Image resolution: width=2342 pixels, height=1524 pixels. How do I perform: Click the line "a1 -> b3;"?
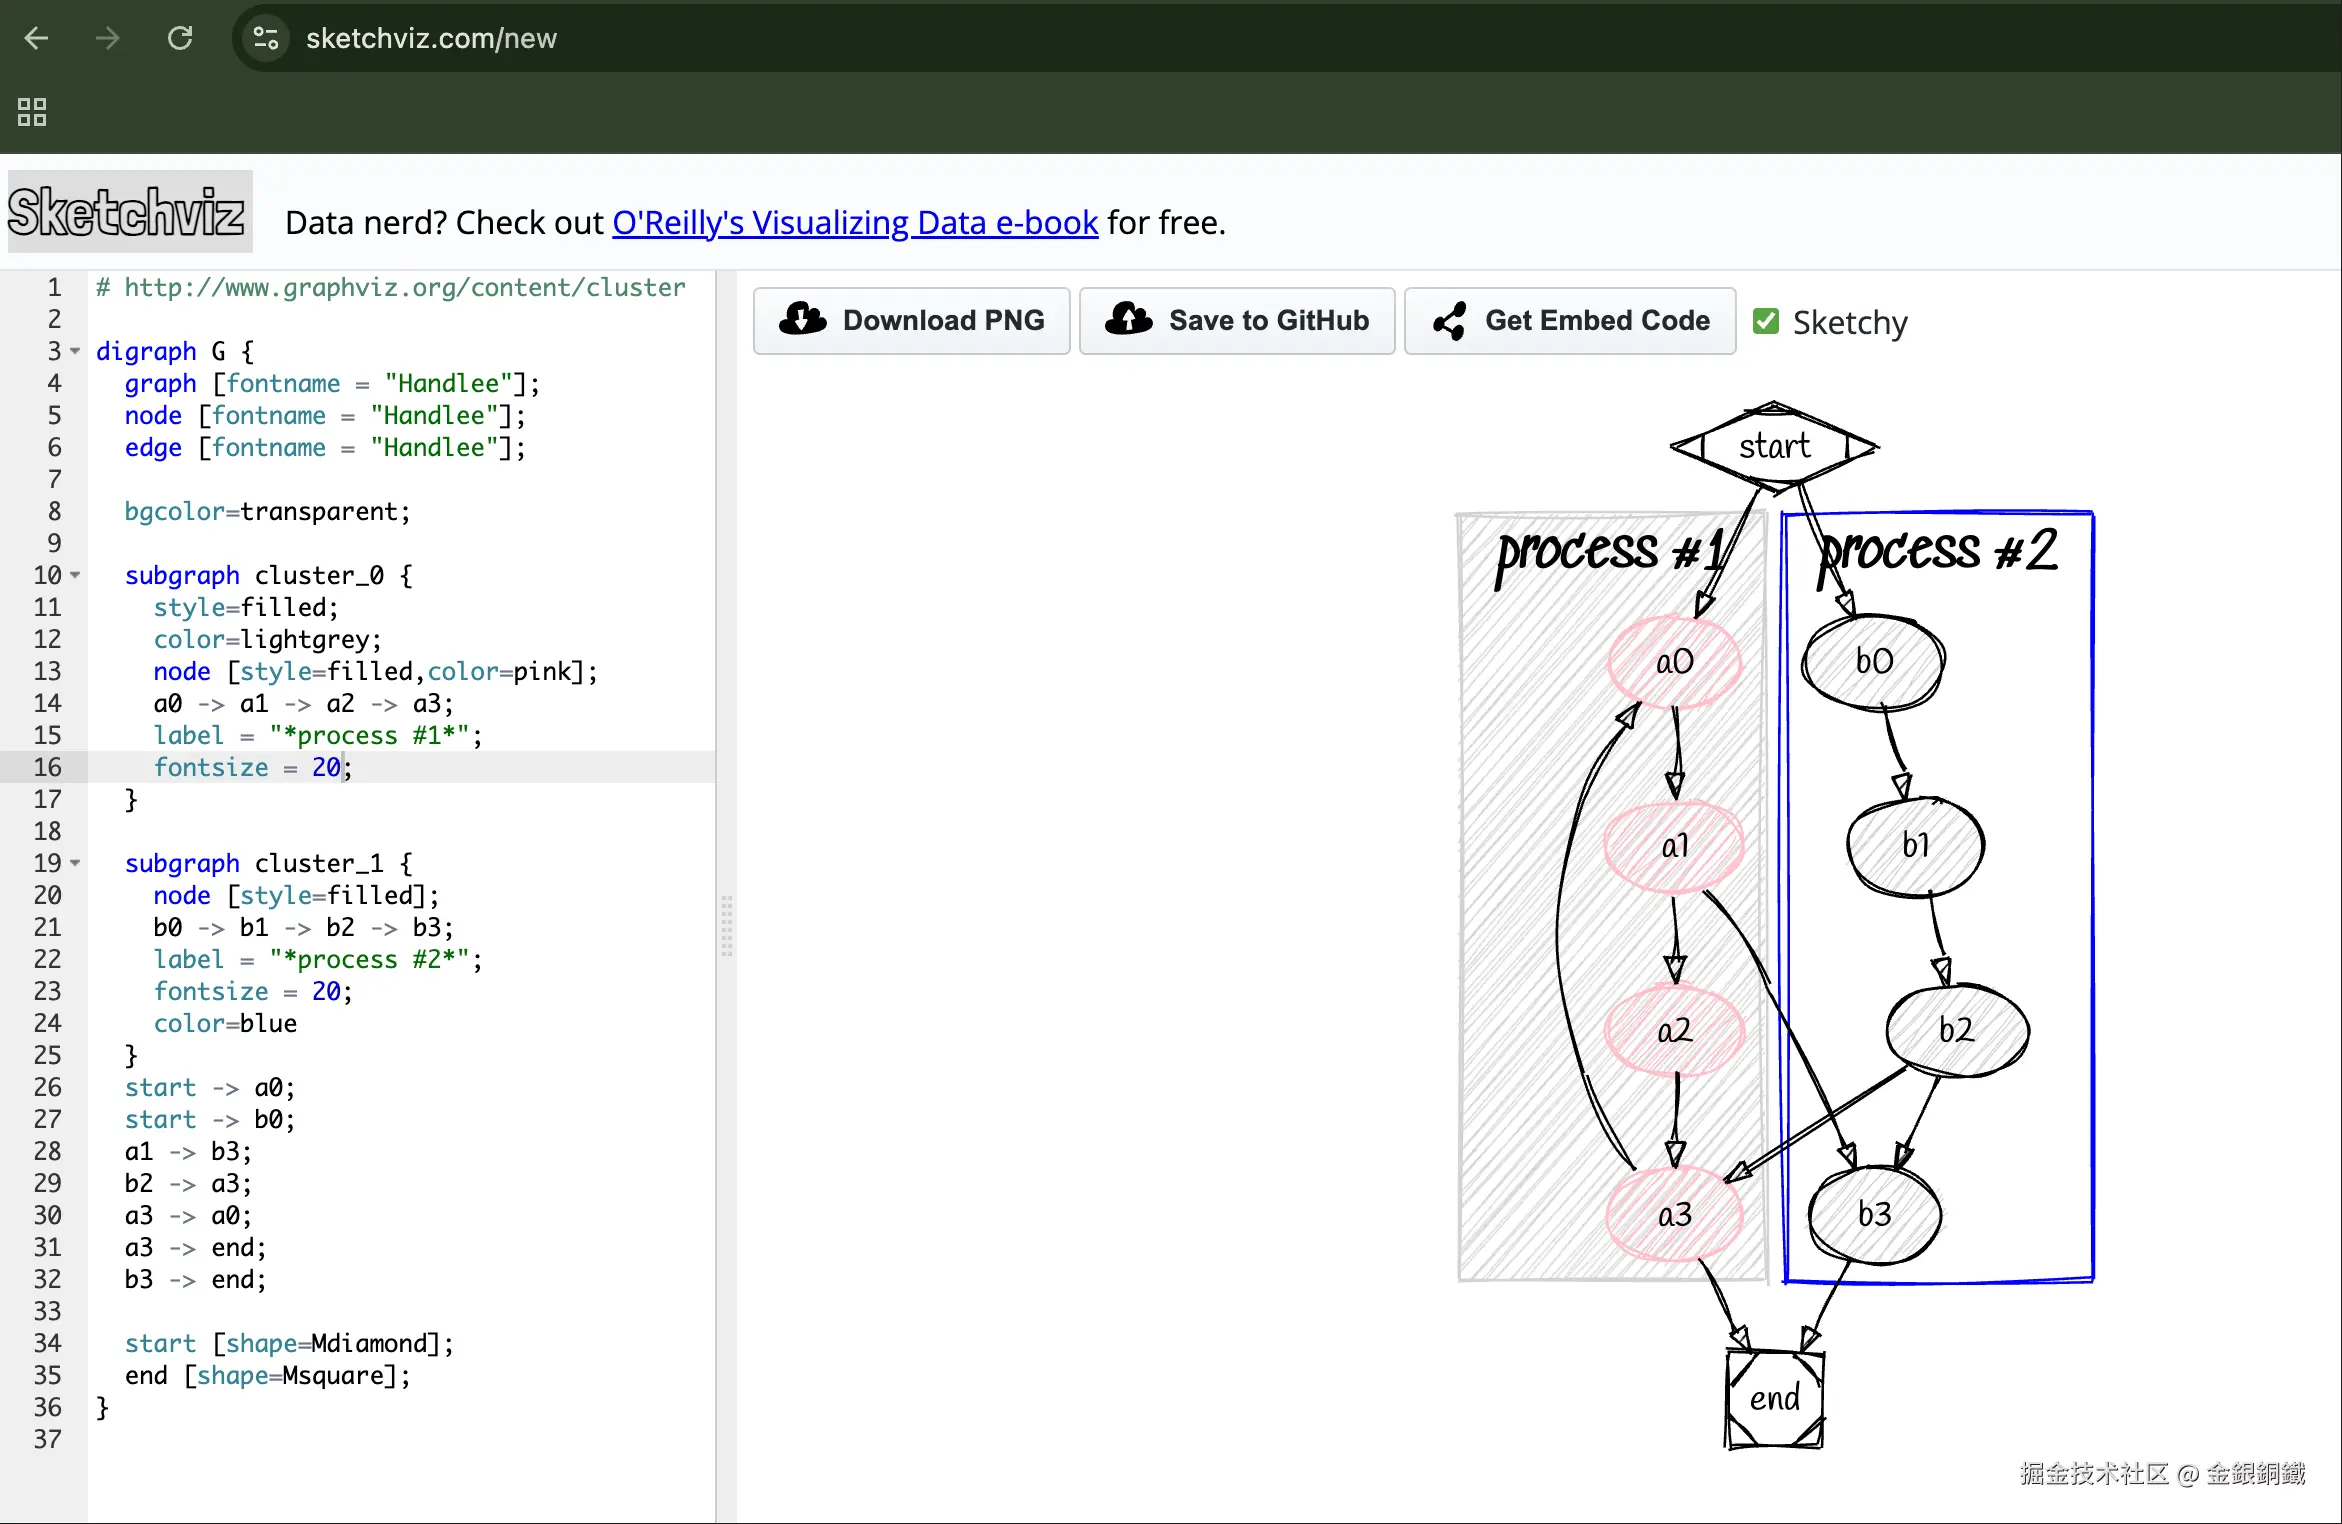(188, 1151)
